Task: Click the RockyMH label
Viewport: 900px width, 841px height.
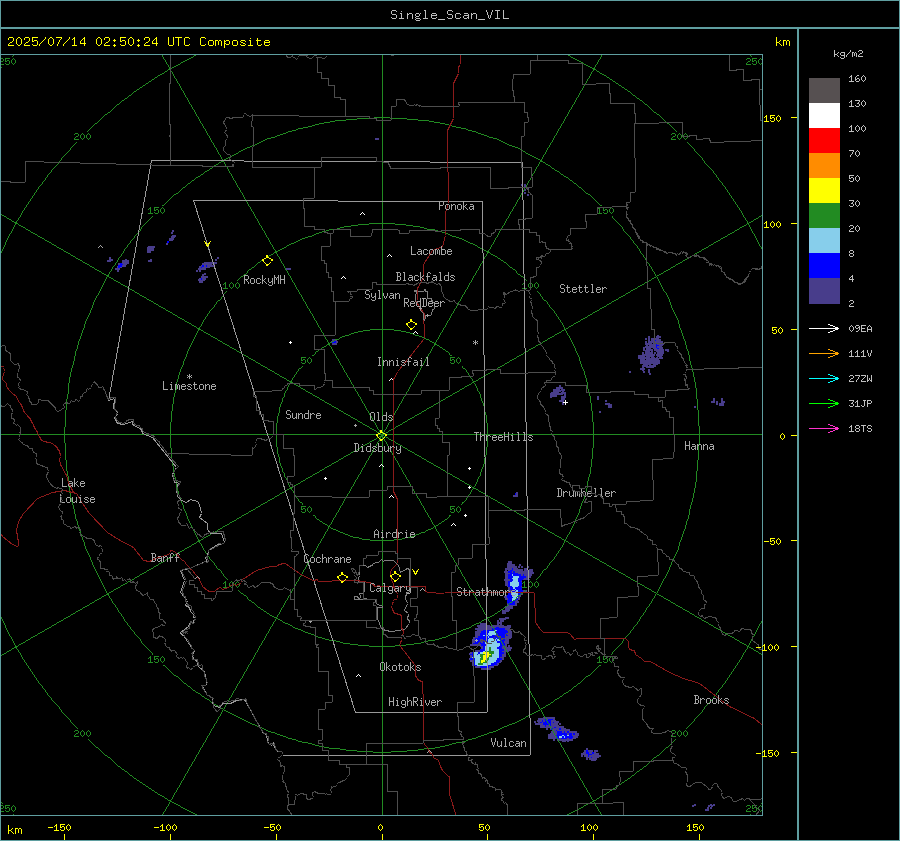Action: [264, 280]
